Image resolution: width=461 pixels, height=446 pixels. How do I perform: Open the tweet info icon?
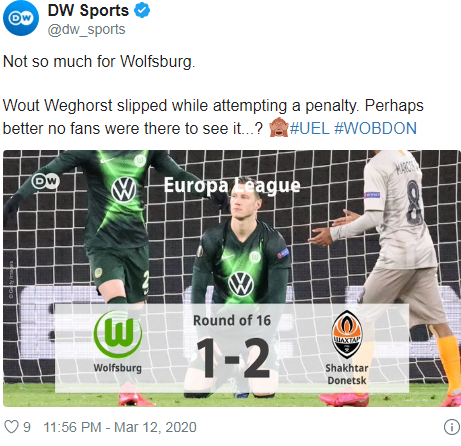coord(452,427)
